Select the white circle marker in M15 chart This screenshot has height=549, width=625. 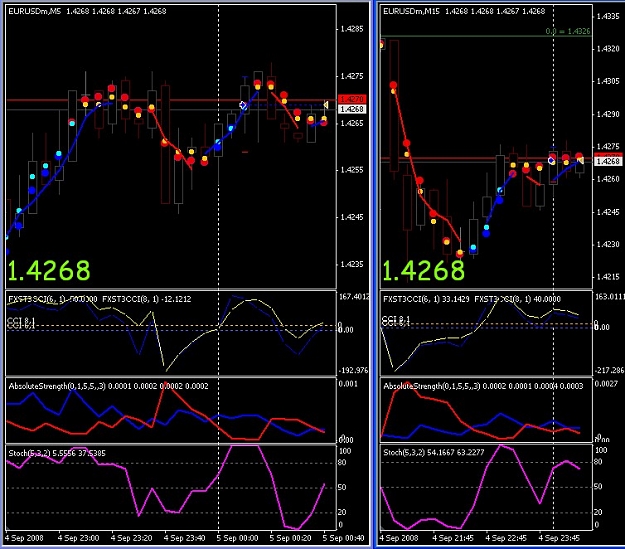tap(551, 161)
